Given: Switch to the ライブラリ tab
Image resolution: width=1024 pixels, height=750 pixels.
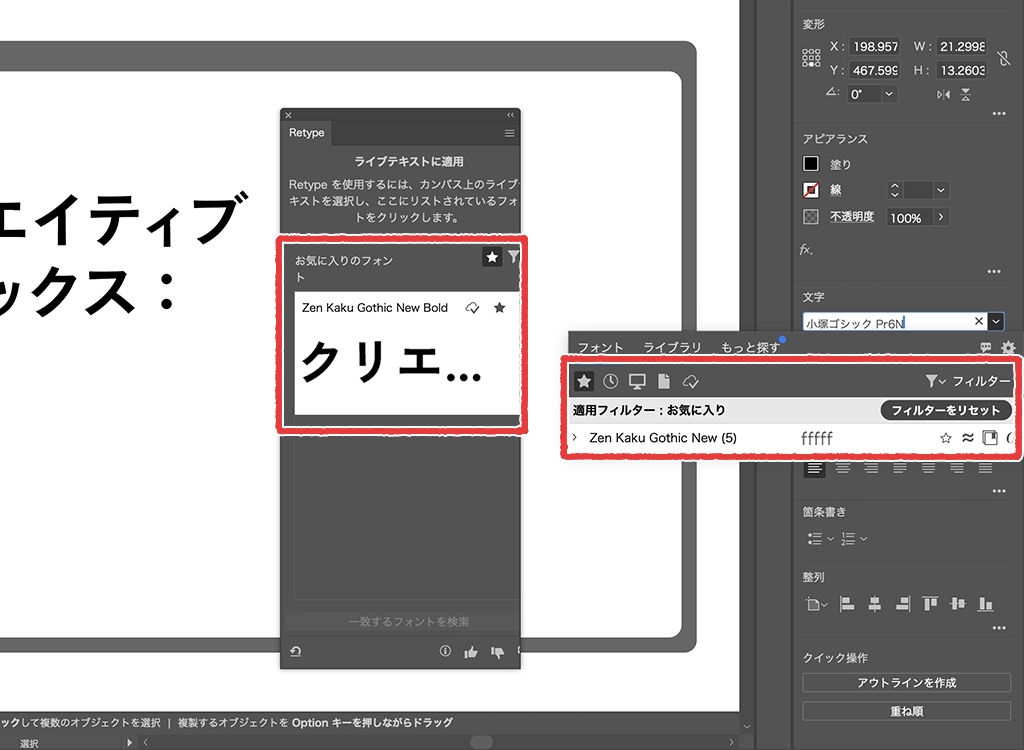Looking at the screenshot, I should coord(671,348).
